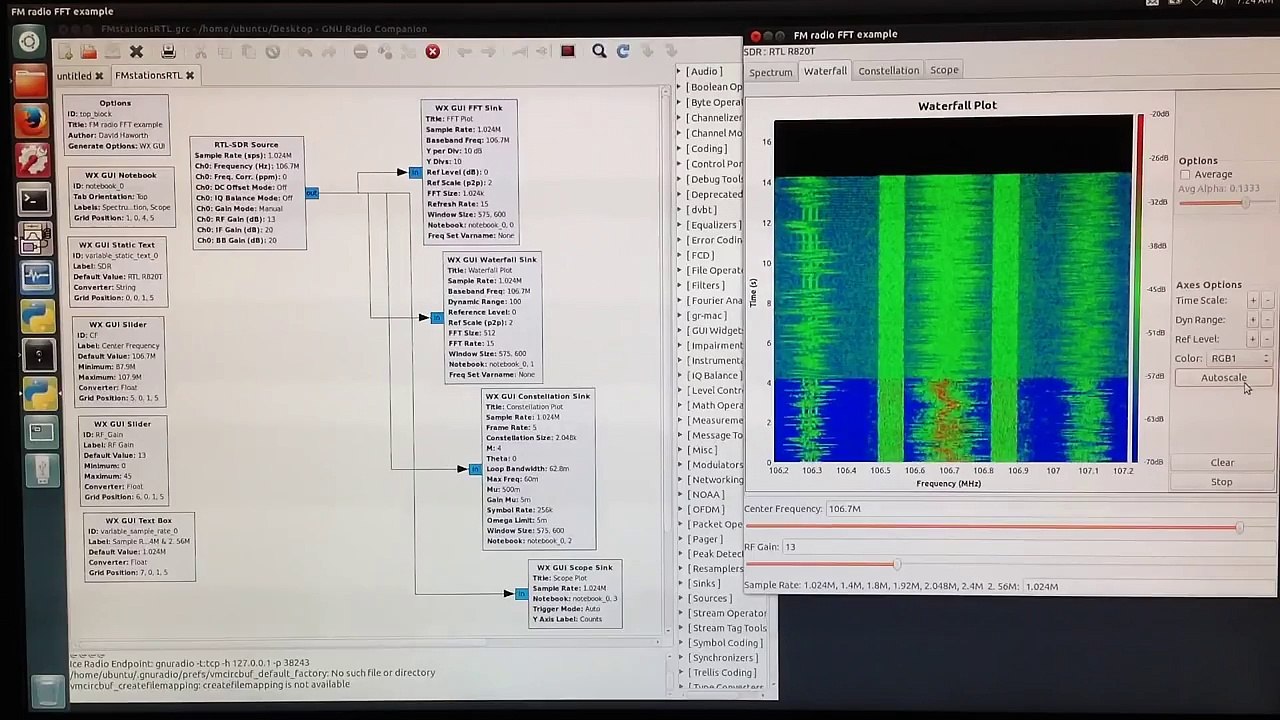This screenshot has width=1280, height=720.
Task: Increase Dyn Range with plus button
Action: click(x=1252, y=320)
